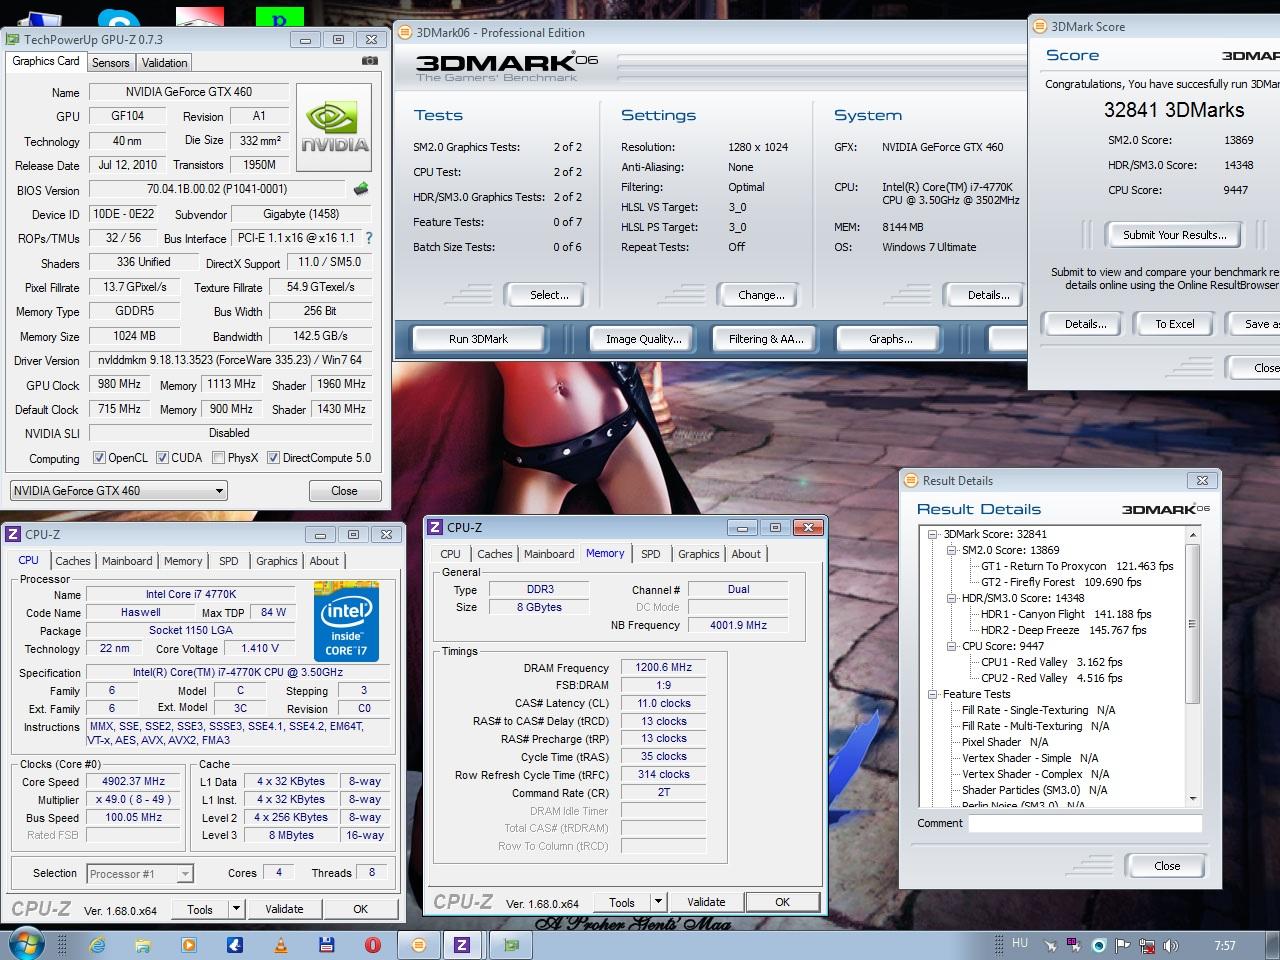Click the Intel Core i7 logo in CPU-Z
Viewport: 1280px width, 960px height.
pyautogui.click(x=346, y=619)
